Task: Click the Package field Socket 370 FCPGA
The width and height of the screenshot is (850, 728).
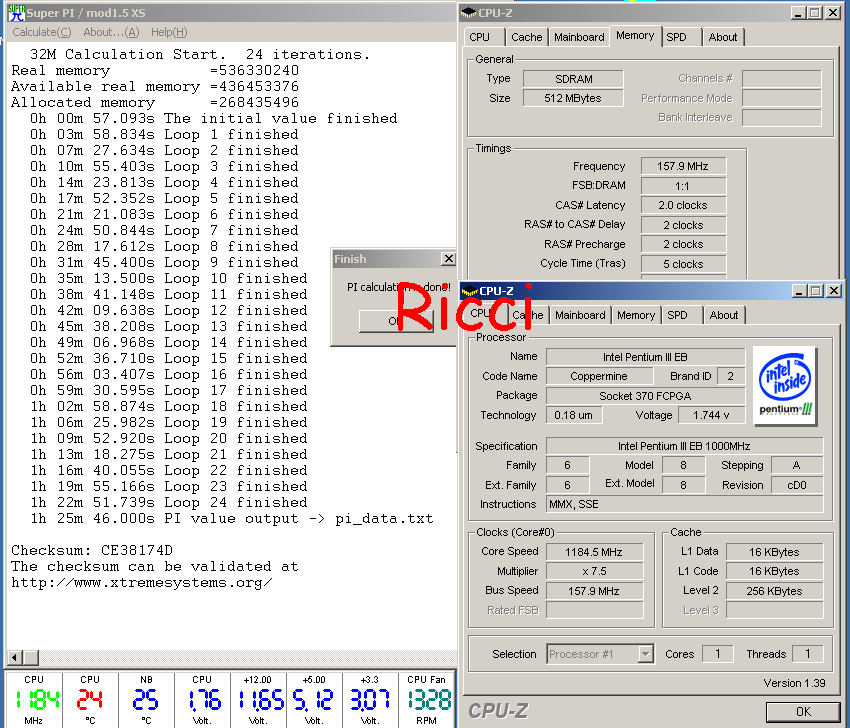Action: tap(645, 396)
